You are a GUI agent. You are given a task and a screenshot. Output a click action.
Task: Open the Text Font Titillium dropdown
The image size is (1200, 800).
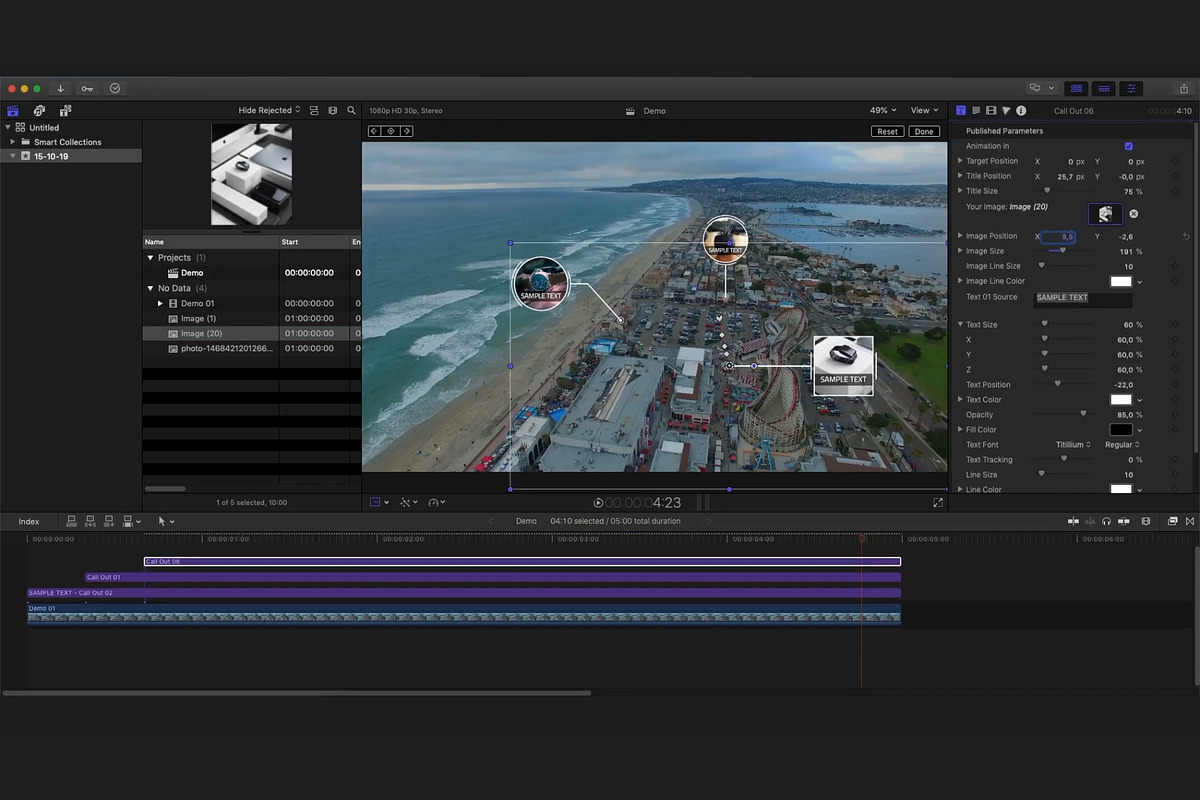point(1074,445)
